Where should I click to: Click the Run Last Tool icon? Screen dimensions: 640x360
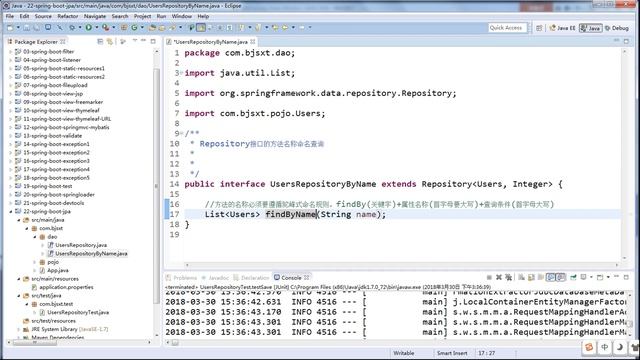[x=105, y=28]
